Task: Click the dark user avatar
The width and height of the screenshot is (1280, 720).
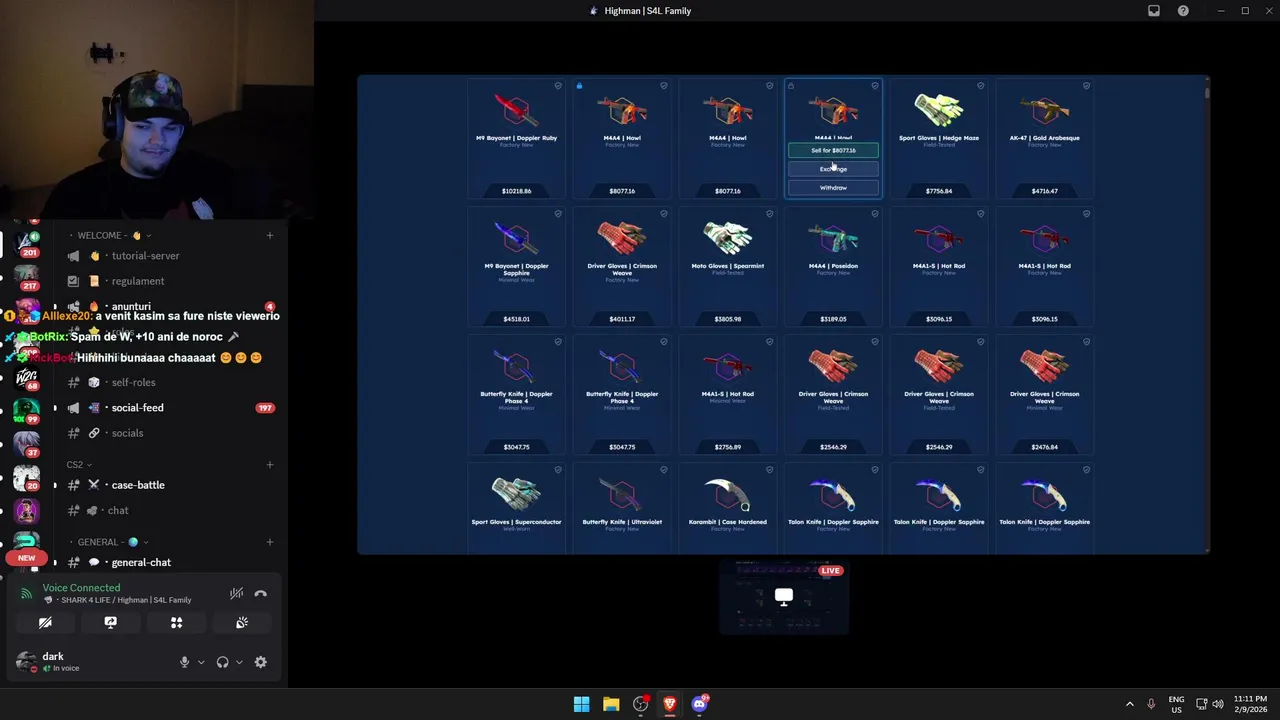Action: pos(26,662)
